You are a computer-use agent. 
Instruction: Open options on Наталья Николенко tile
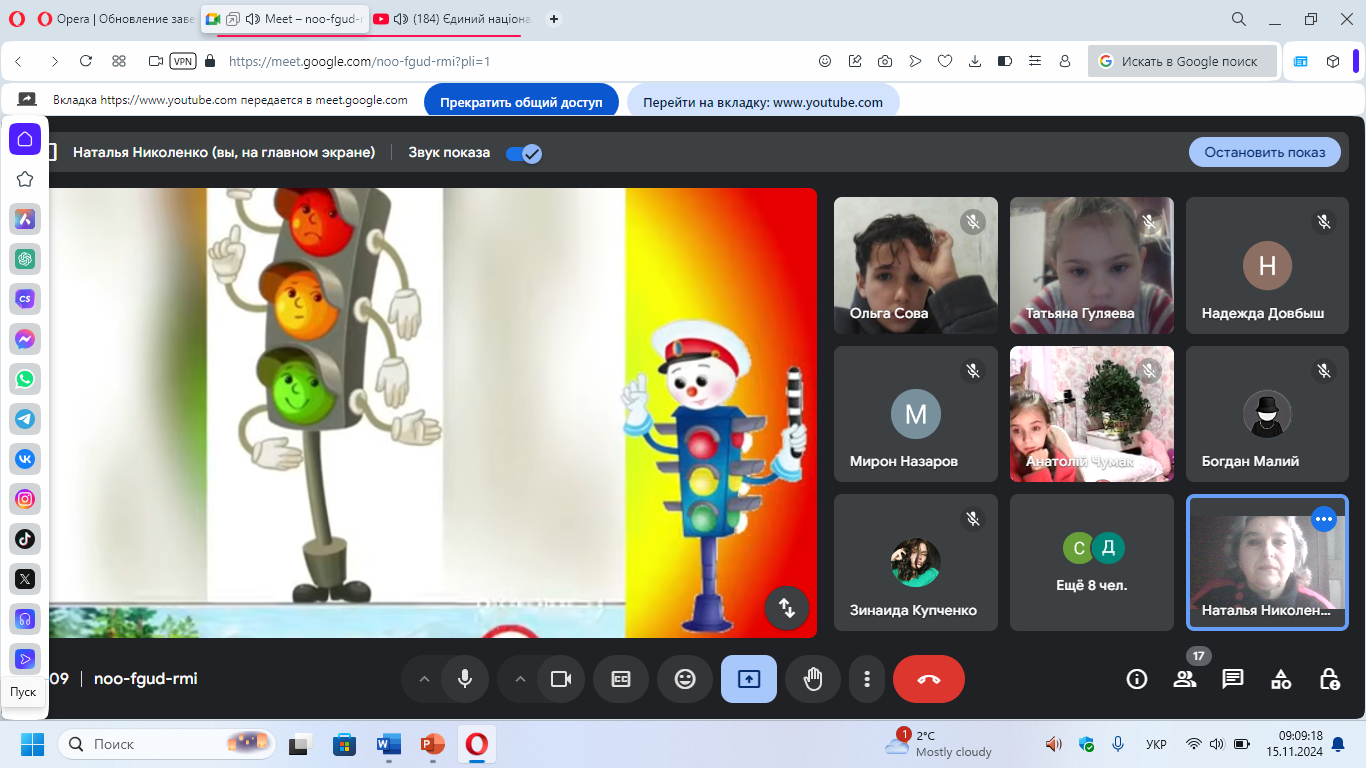(x=1324, y=519)
